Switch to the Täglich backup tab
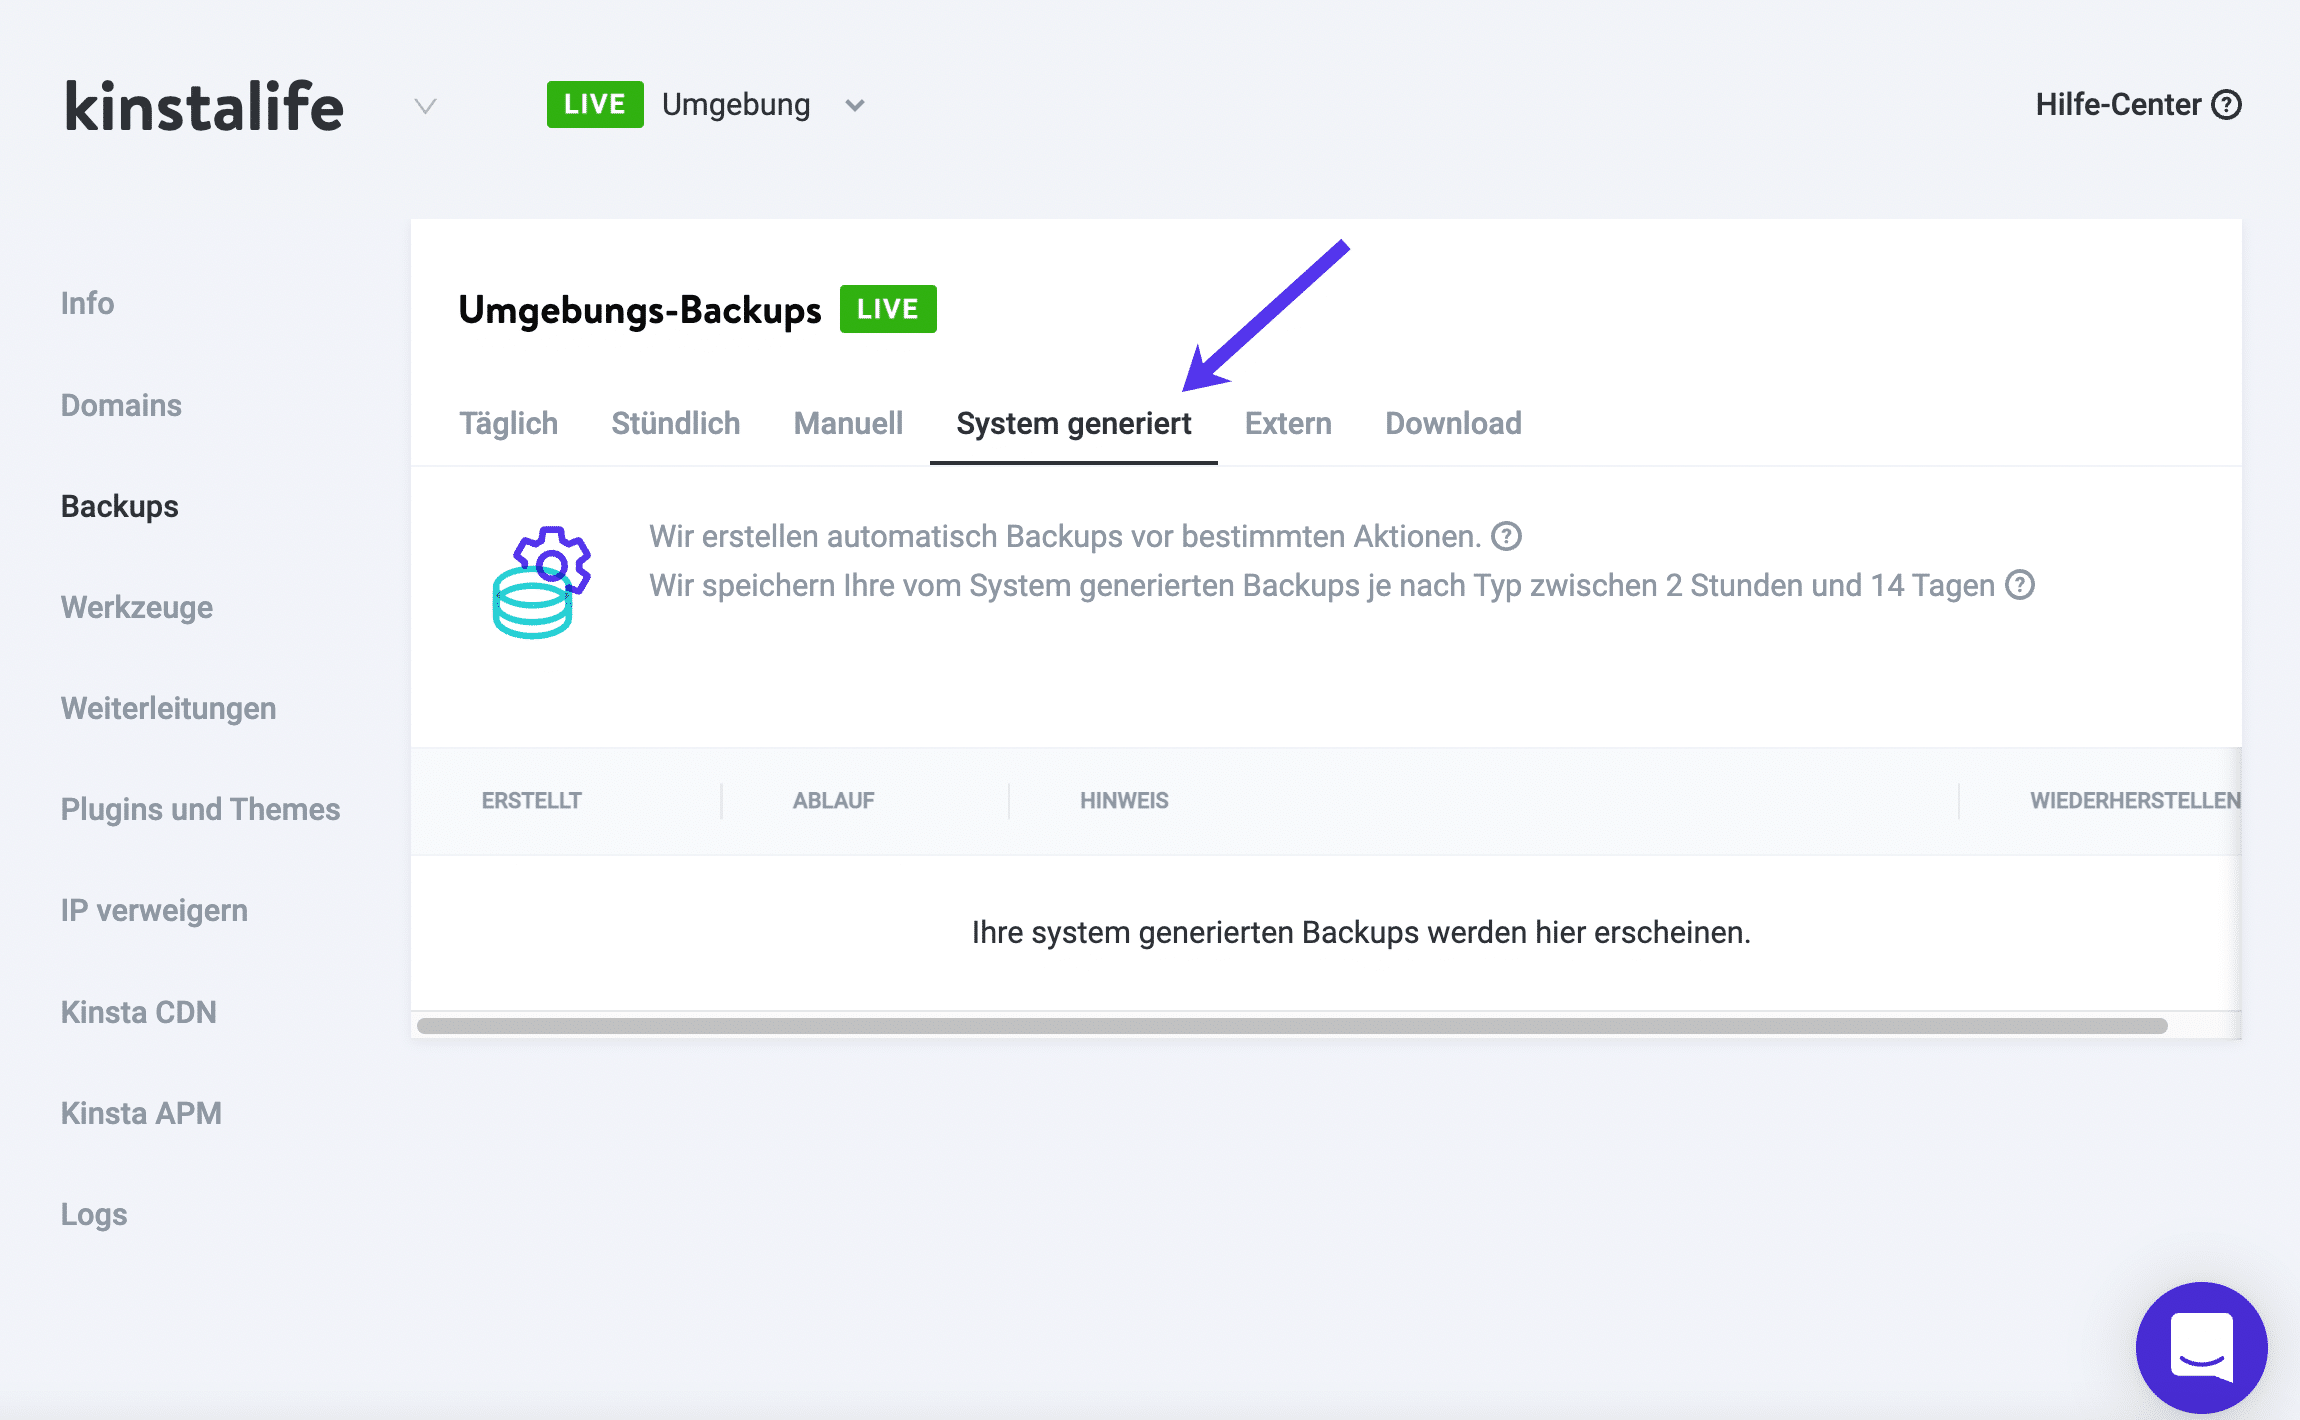The width and height of the screenshot is (2300, 1420). pyautogui.click(x=509, y=422)
